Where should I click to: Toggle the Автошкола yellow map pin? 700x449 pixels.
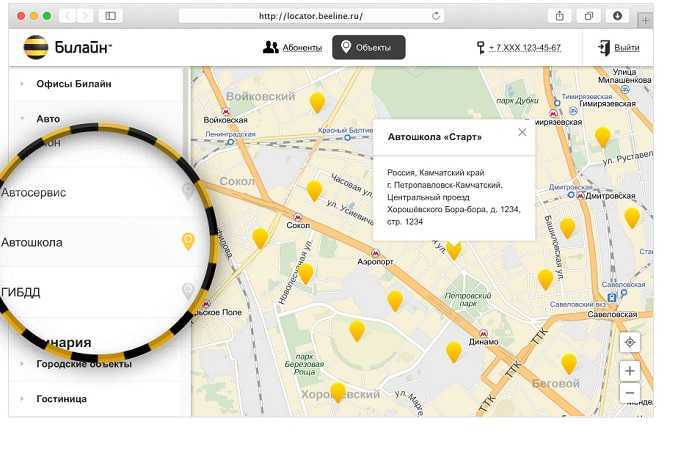[x=188, y=241]
